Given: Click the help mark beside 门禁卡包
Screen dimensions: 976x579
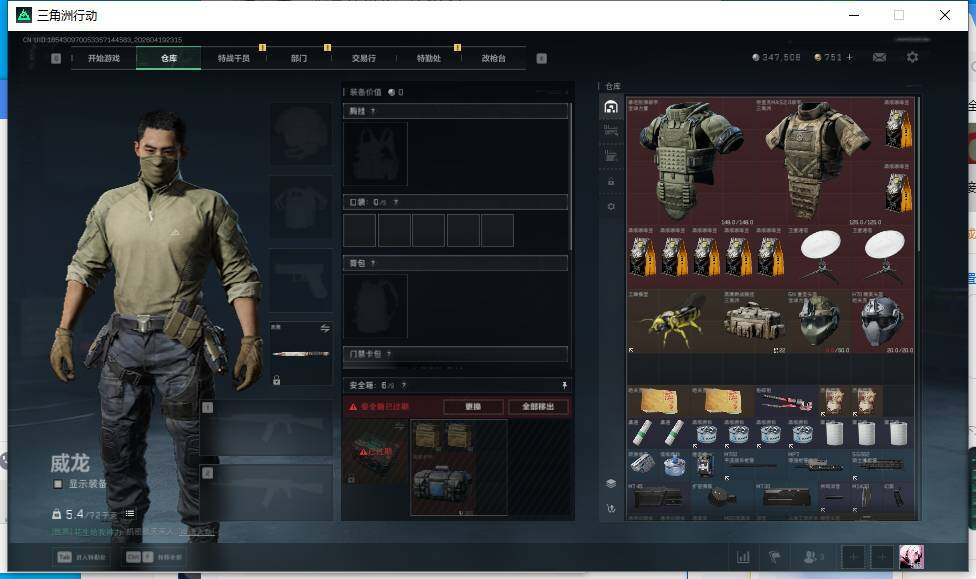Looking at the screenshot, I should coord(389,354).
